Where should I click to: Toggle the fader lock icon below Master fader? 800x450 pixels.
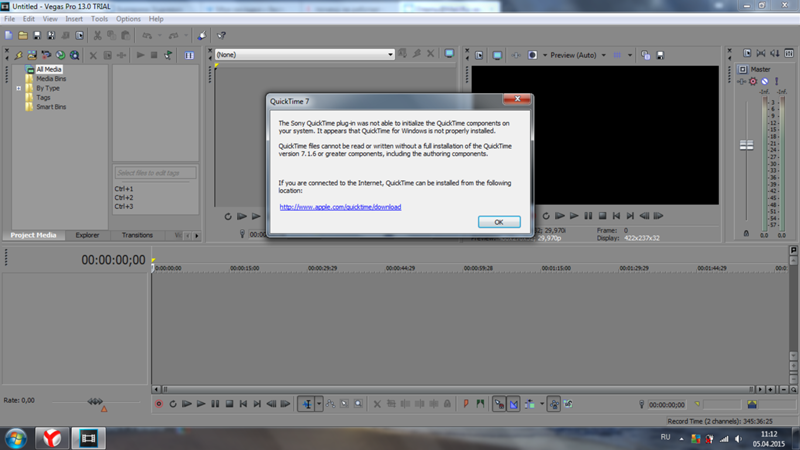[x=746, y=234]
